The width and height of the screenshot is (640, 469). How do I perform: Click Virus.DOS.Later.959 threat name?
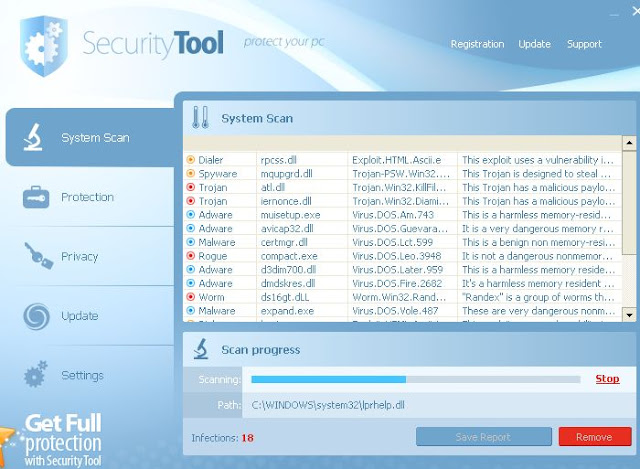pyautogui.click(x=397, y=269)
